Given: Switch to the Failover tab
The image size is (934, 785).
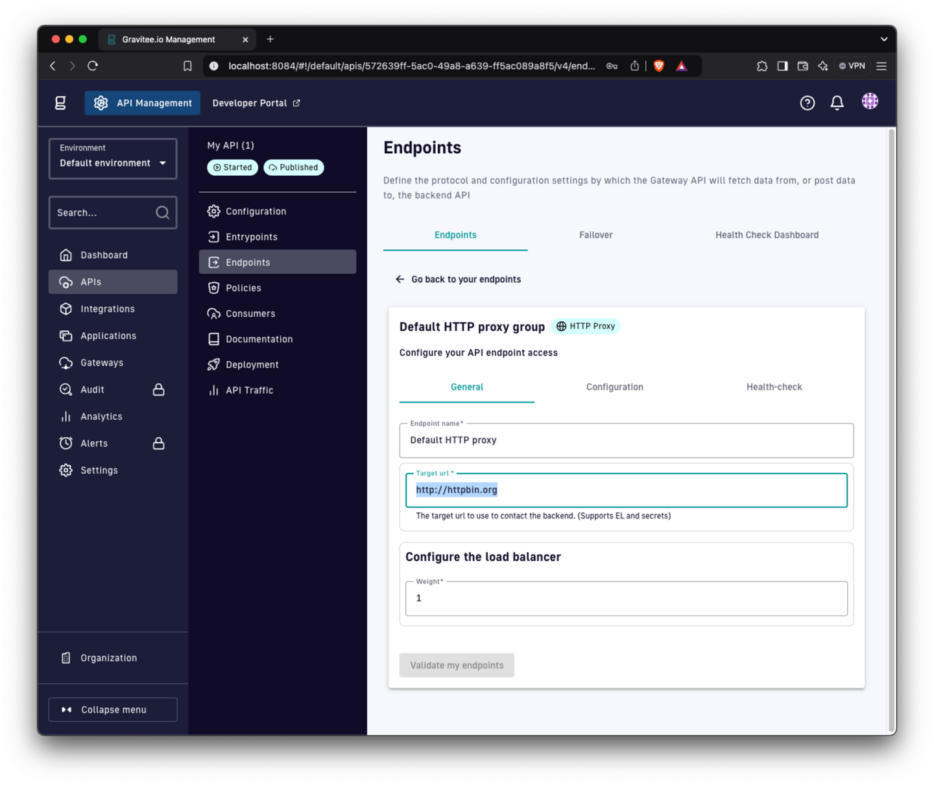Looking at the screenshot, I should 596,235.
